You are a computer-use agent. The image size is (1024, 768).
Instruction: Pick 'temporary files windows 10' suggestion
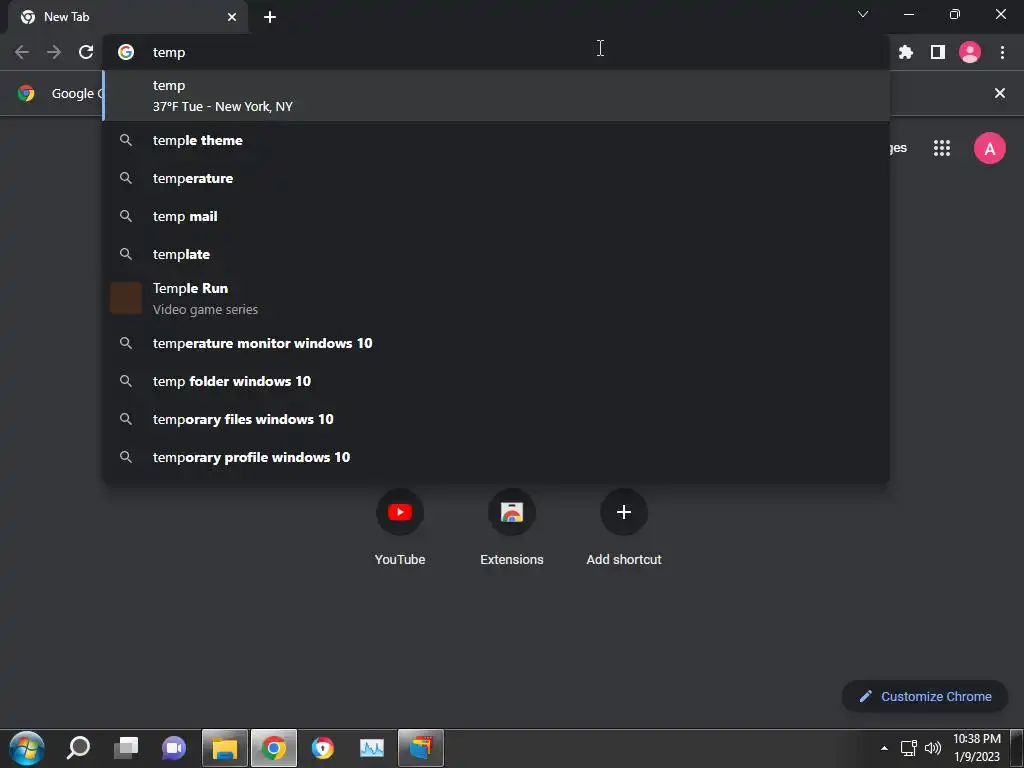[x=496, y=419]
